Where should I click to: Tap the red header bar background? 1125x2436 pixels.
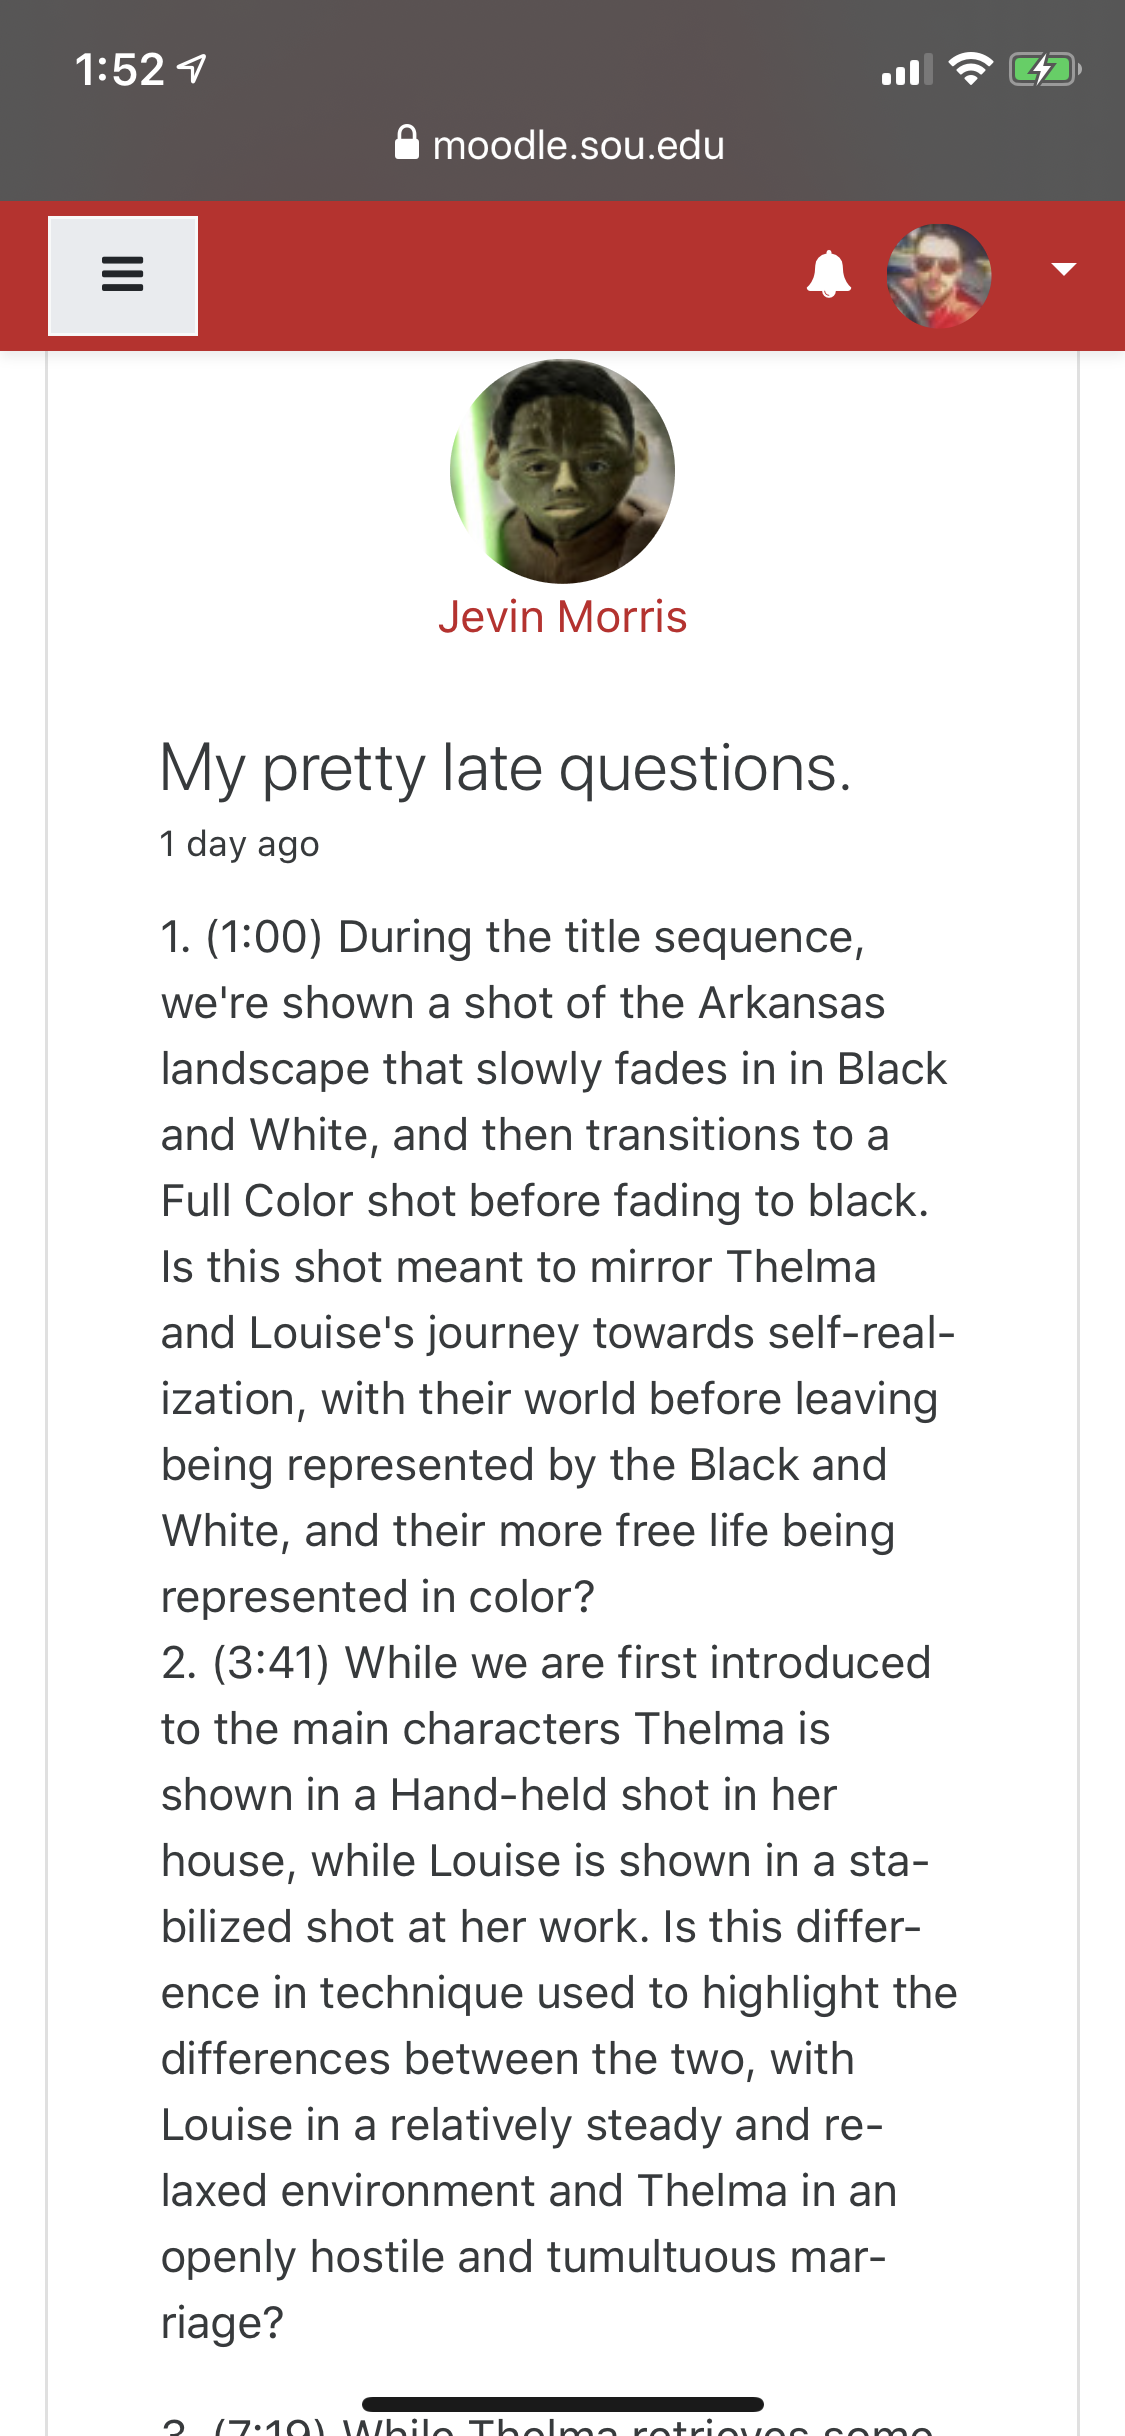coord(500,276)
